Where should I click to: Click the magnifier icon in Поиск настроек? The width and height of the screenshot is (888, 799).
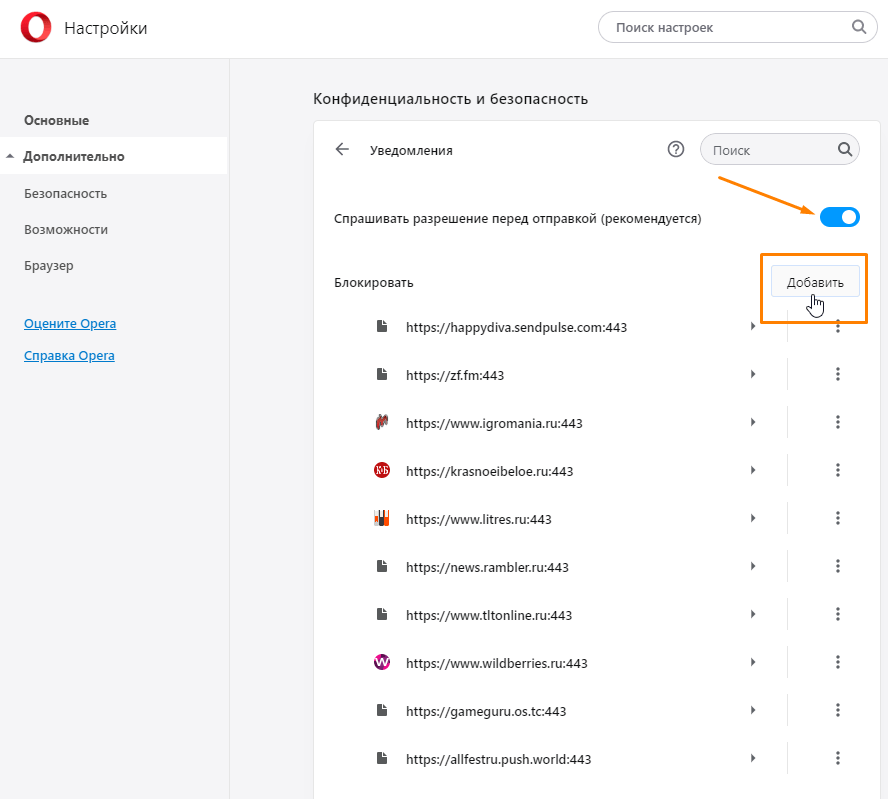pyautogui.click(x=859, y=27)
